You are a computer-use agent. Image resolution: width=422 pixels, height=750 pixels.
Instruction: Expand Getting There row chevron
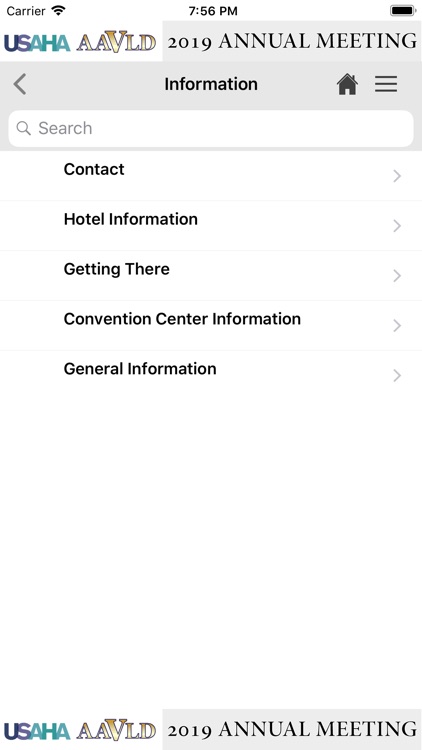(x=397, y=276)
